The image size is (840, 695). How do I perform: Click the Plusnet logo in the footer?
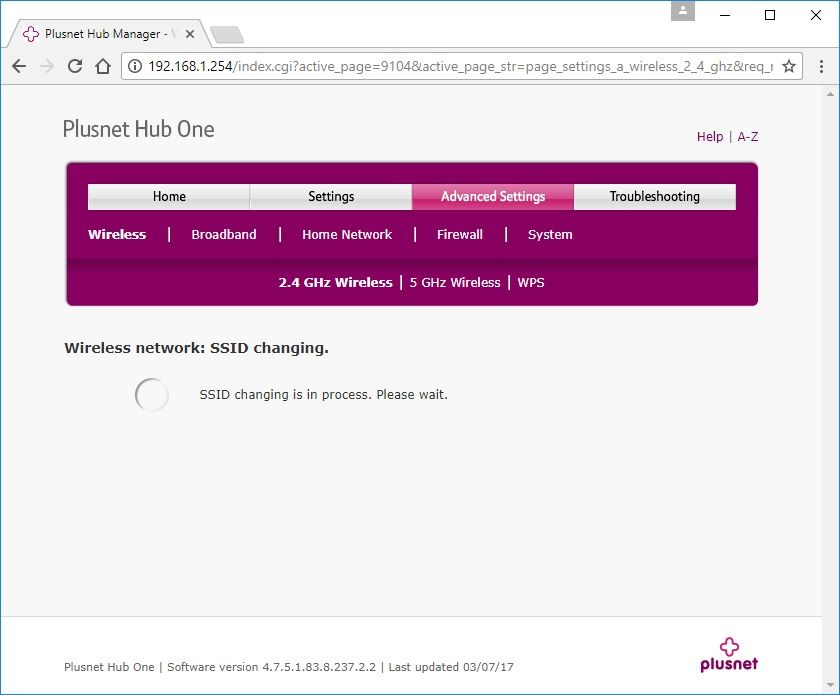point(729,653)
